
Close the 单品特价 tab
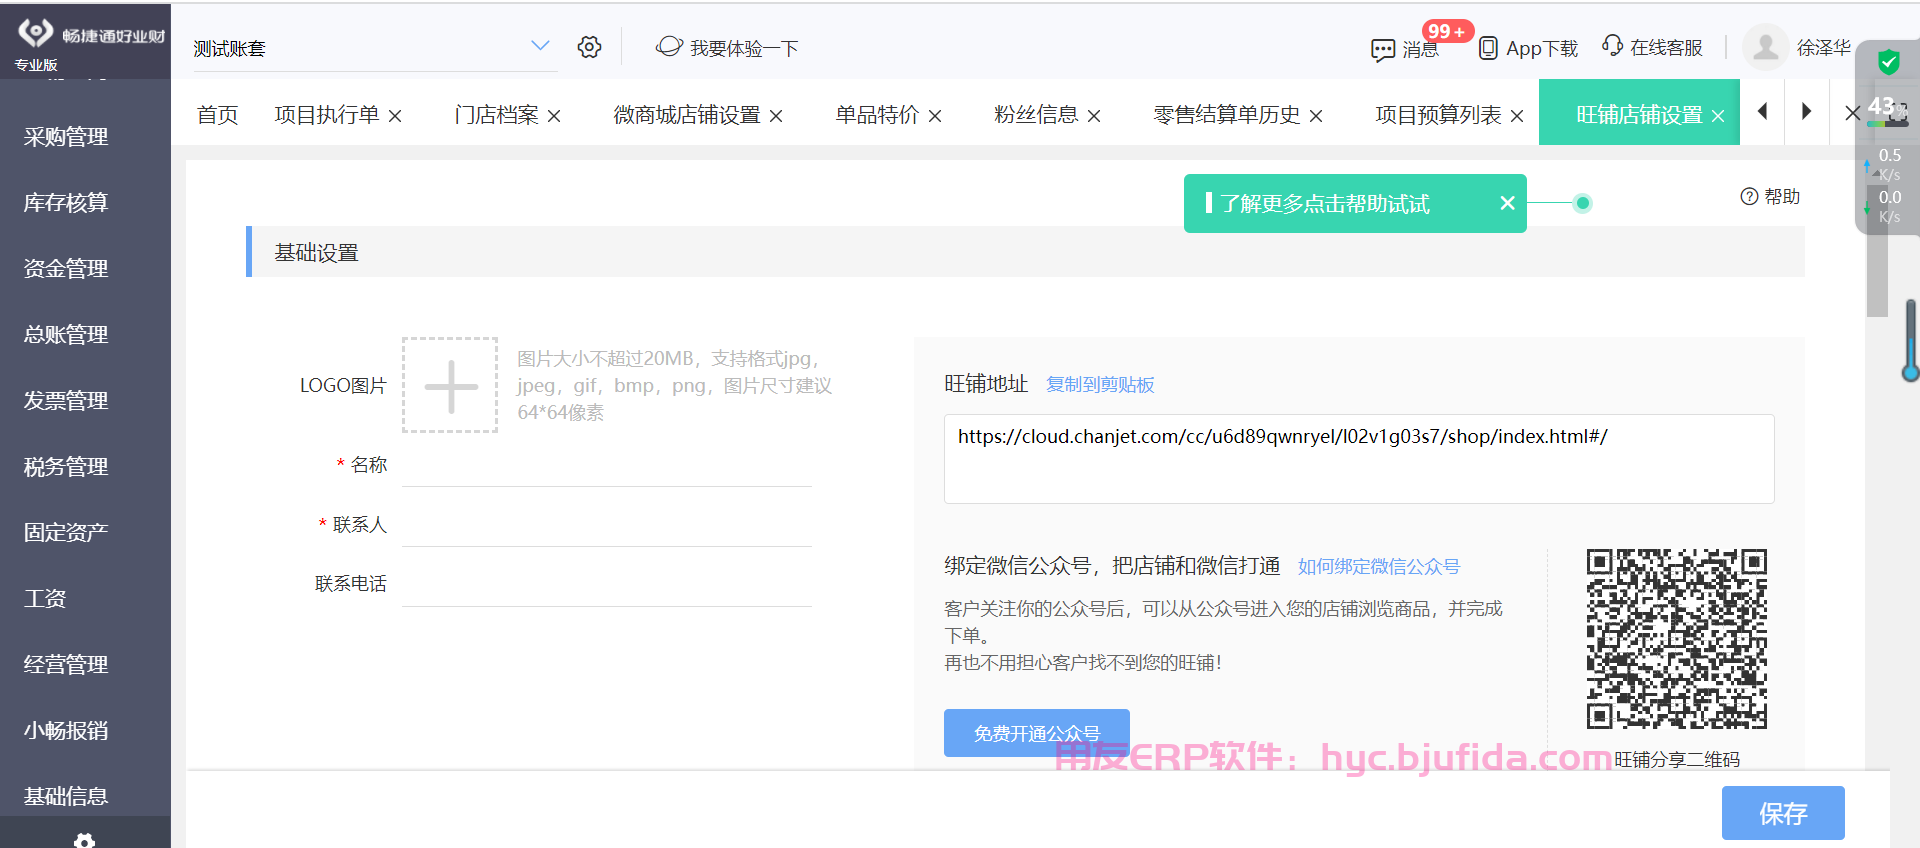coord(935,116)
